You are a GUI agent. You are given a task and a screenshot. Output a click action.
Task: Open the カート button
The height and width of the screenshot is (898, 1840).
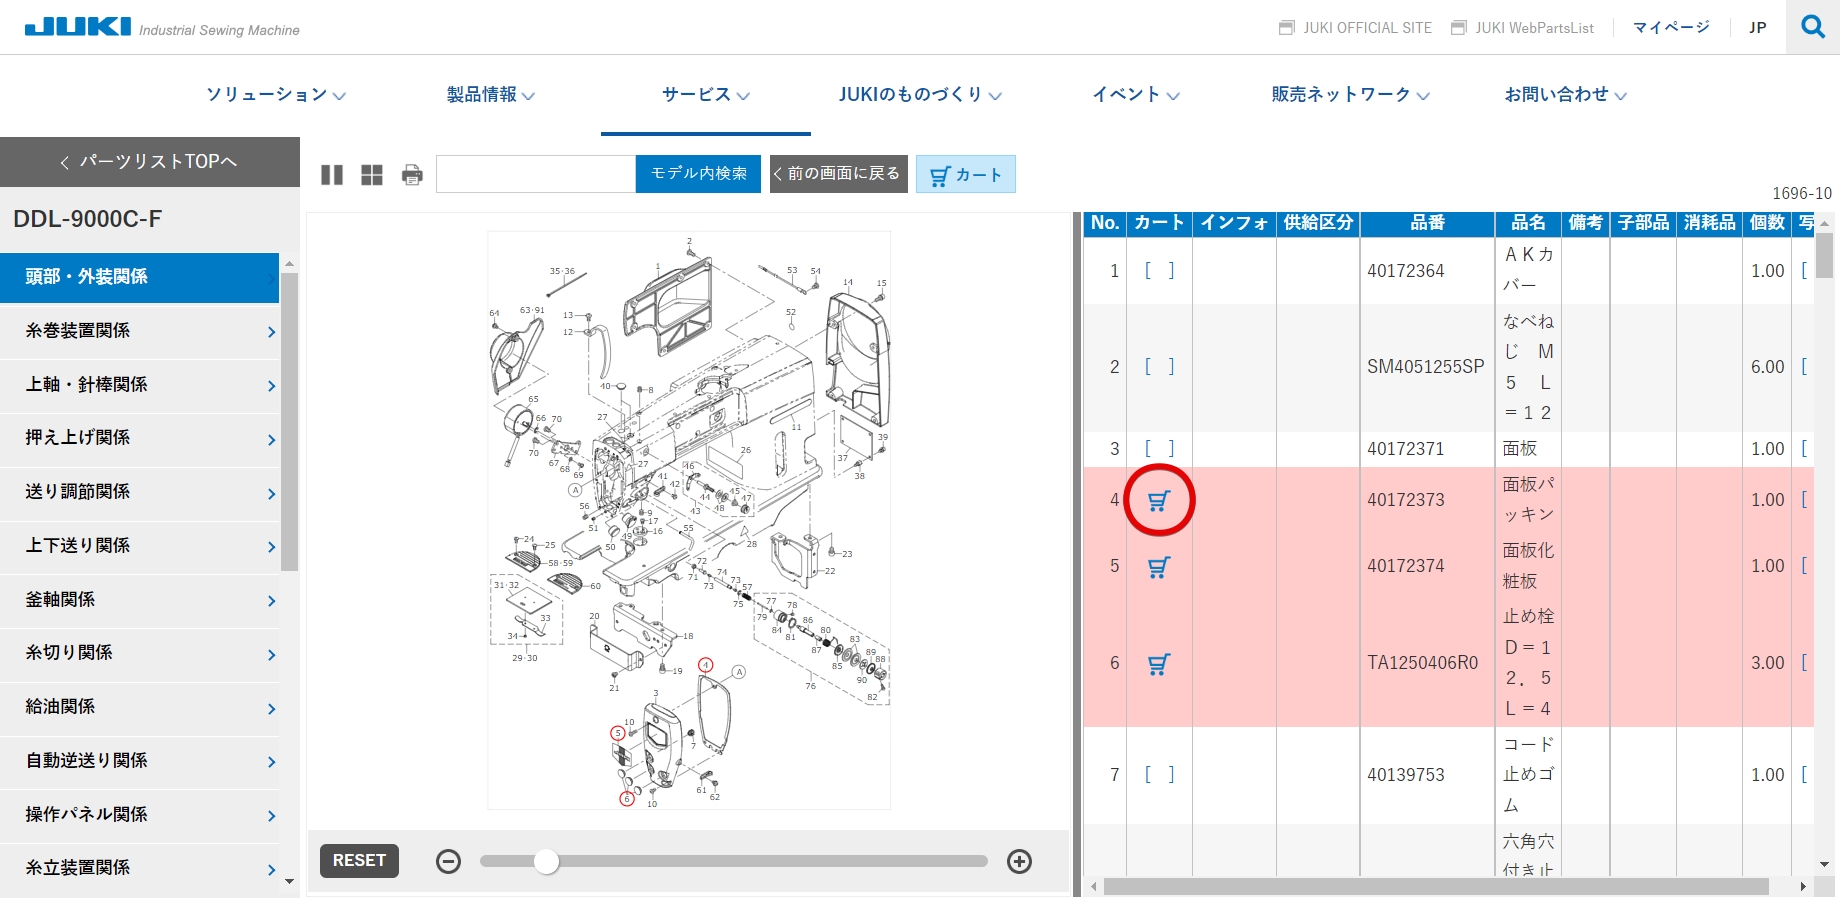[x=966, y=174]
